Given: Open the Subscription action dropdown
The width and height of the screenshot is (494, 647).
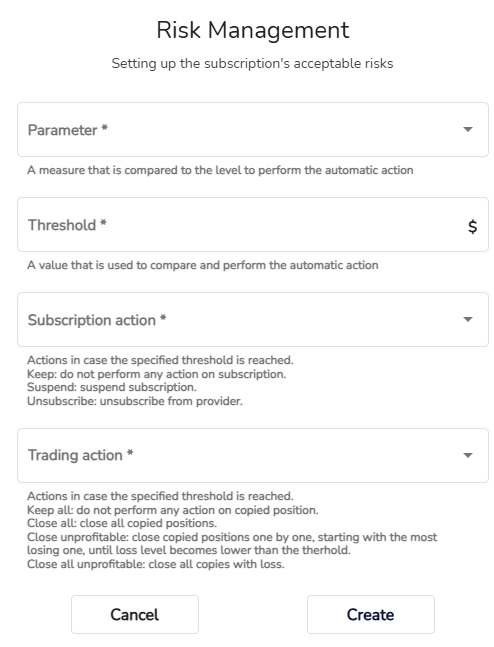Looking at the screenshot, I should [x=253, y=319].
